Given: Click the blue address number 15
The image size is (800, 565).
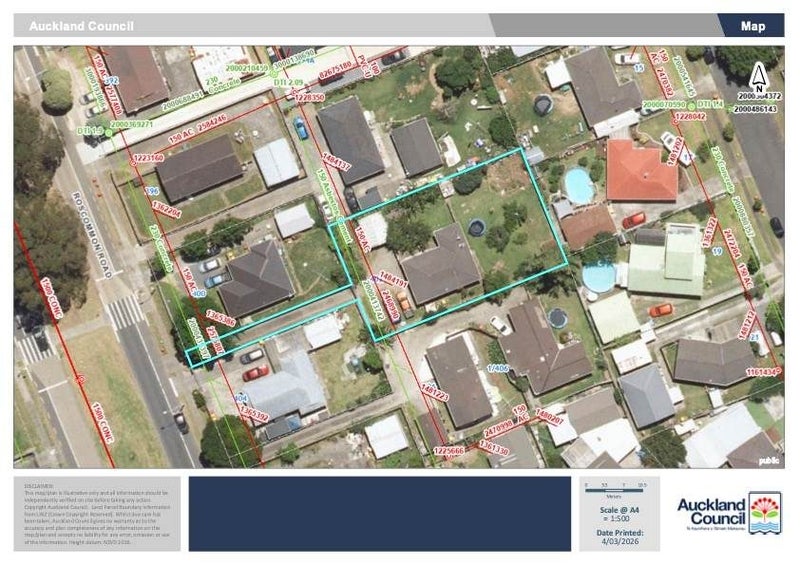Looking at the screenshot, I should tap(638, 67).
